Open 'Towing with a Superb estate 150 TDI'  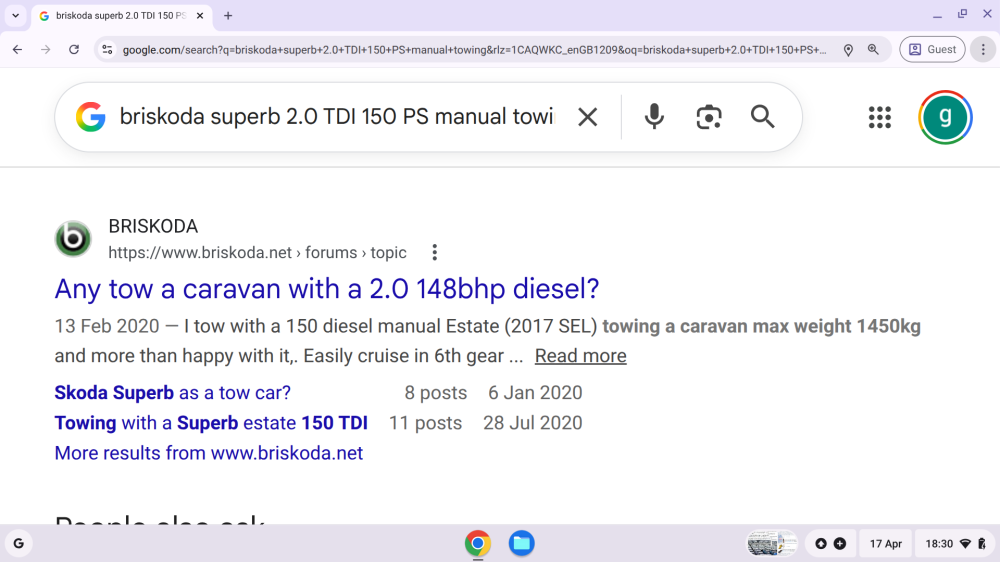211,423
